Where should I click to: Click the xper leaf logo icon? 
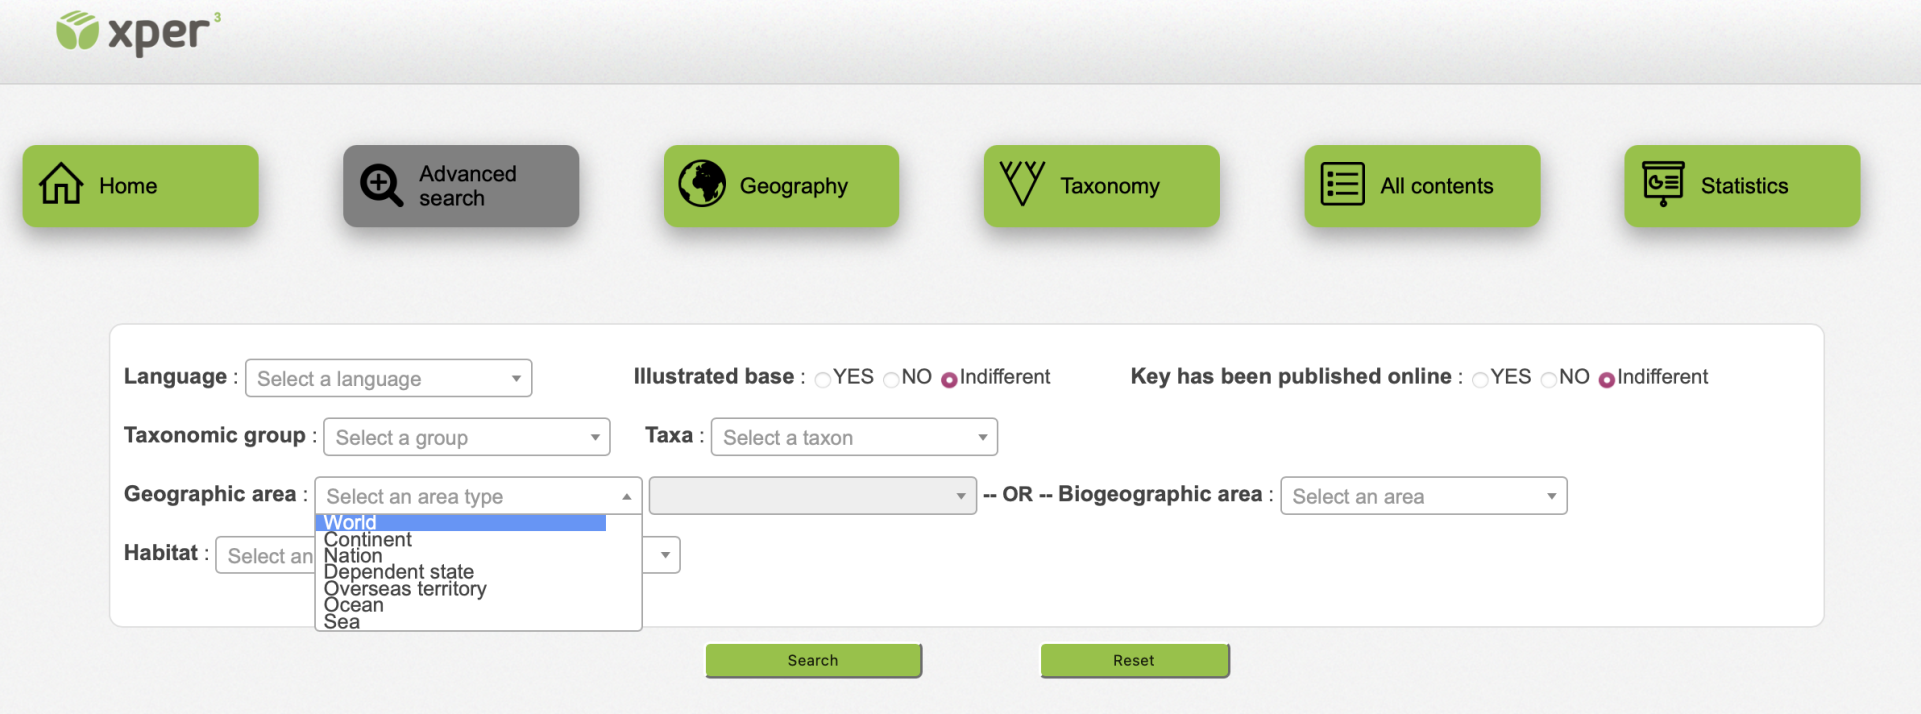77,31
